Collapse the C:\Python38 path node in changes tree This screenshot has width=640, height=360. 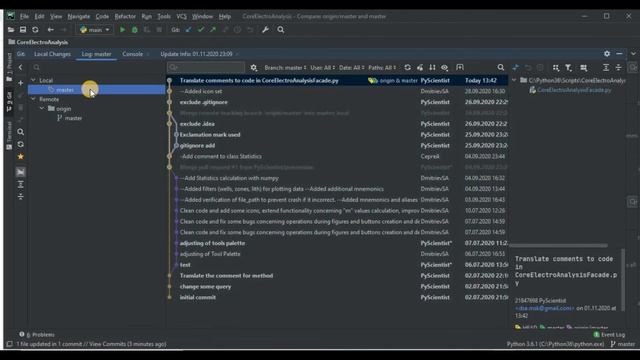(515, 80)
